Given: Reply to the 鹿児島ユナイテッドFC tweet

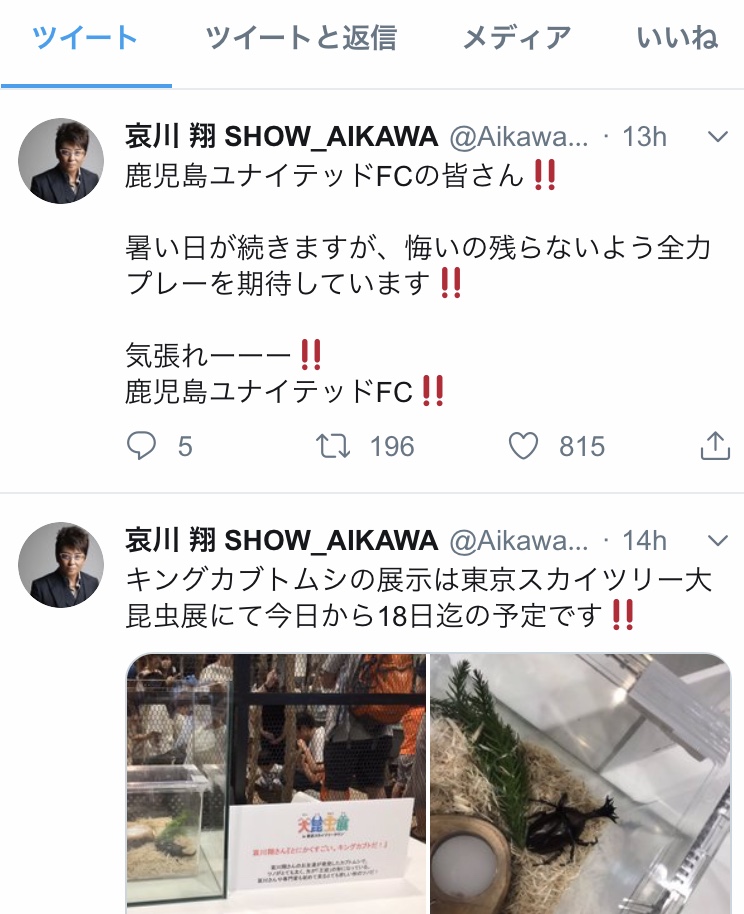Looking at the screenshot, I should coord(142,446).
